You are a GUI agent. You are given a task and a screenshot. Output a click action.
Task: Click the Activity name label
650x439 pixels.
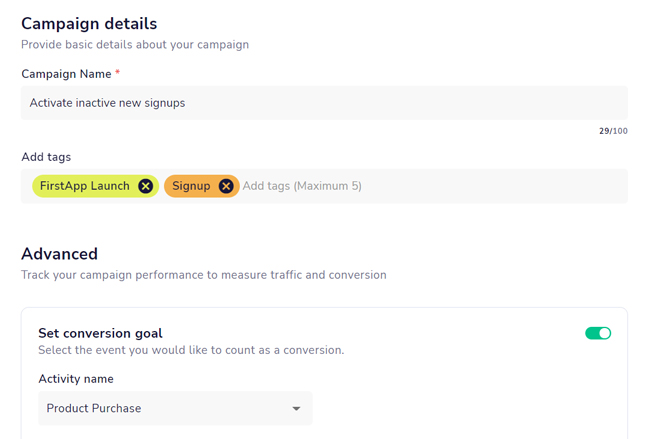[x=76, y=379]
